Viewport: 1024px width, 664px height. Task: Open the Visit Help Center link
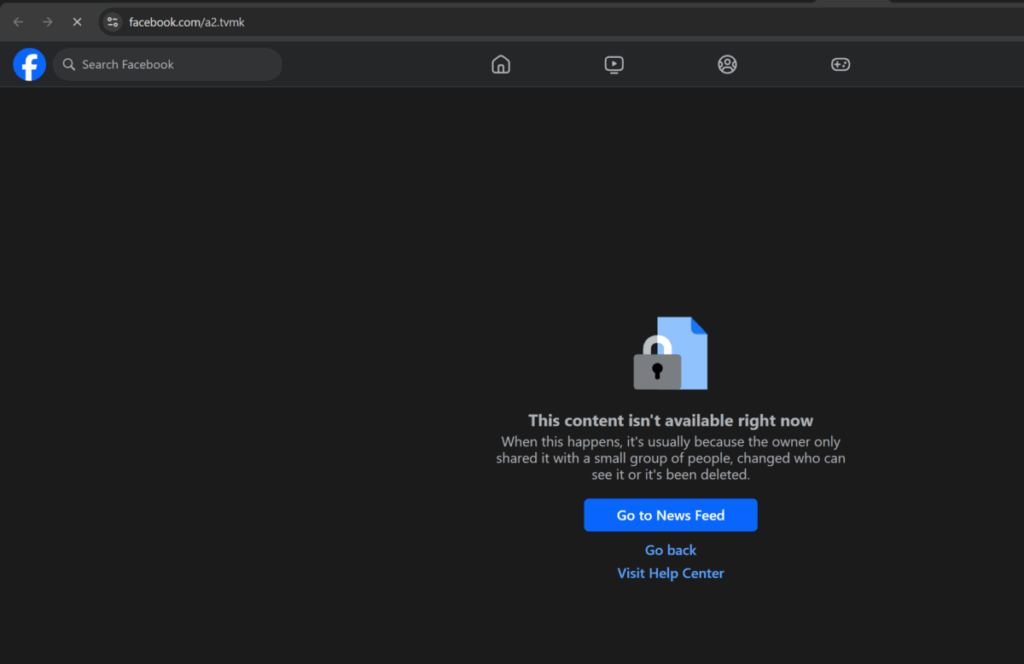670,573
